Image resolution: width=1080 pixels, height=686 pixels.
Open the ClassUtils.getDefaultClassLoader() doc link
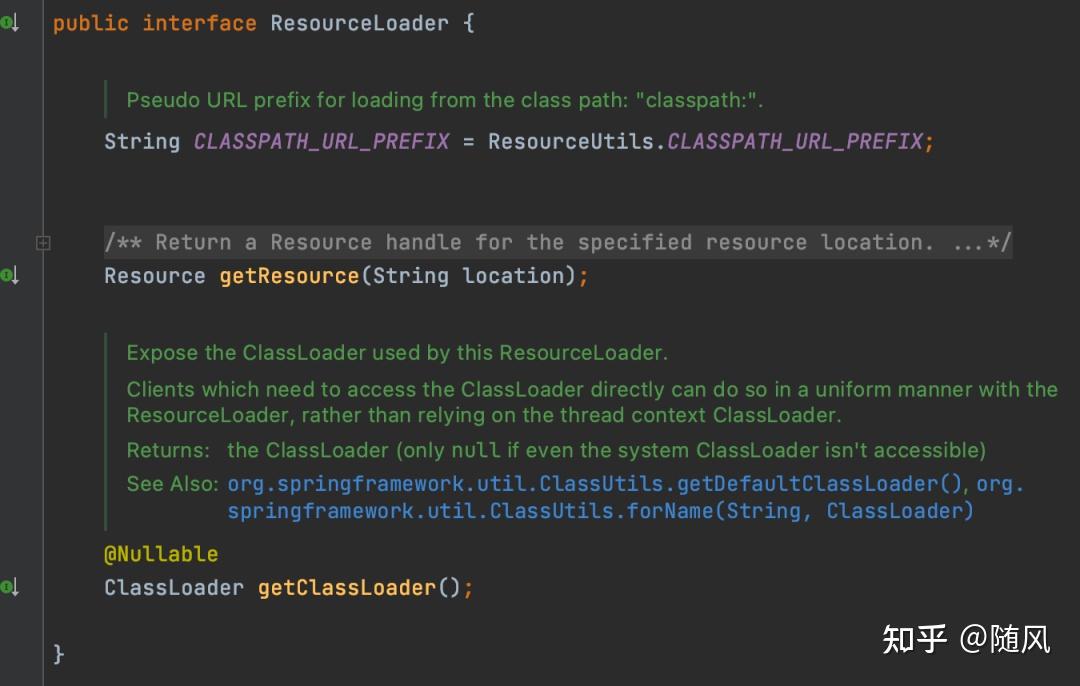coord(596,484)
